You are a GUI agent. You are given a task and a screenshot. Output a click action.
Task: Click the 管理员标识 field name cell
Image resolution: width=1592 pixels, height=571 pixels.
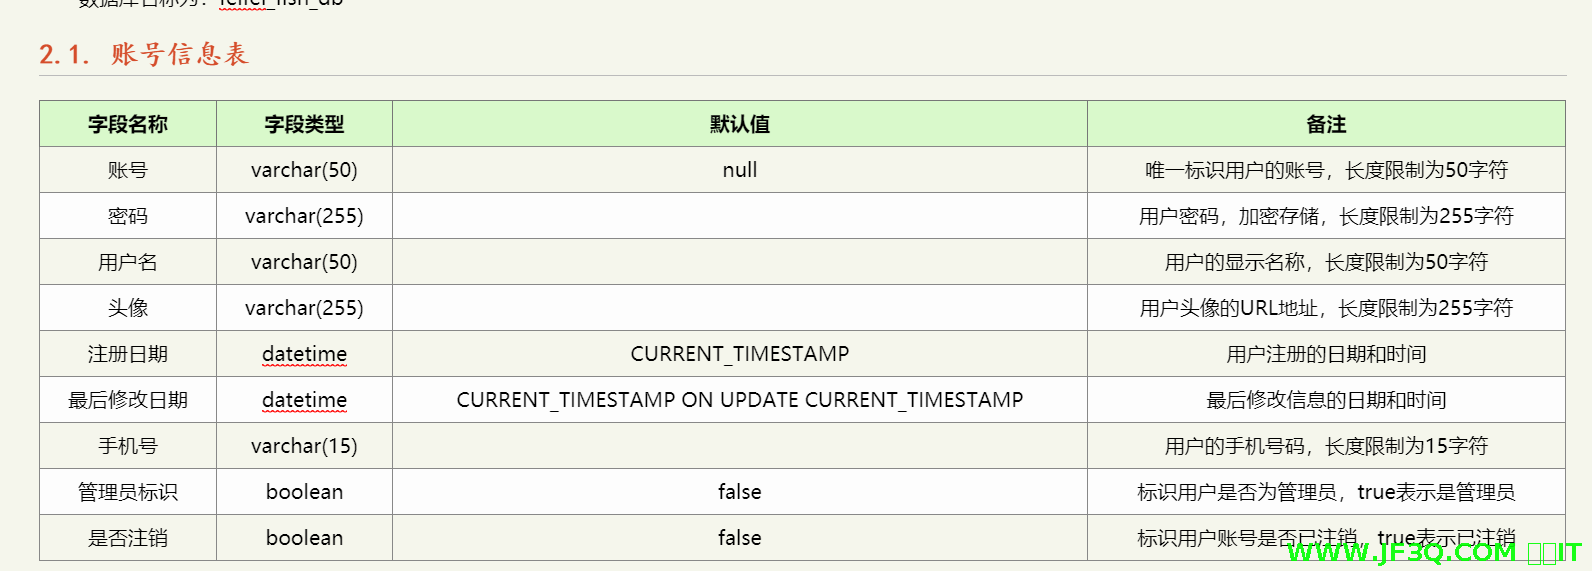click(128, 492)
